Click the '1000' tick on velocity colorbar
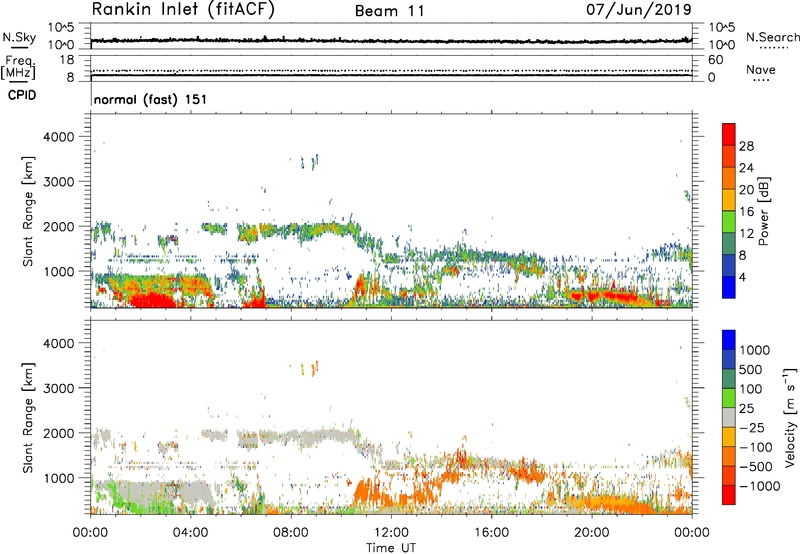Image resolution: width=800 pixels, height=554 pixels. coord(755,350)
